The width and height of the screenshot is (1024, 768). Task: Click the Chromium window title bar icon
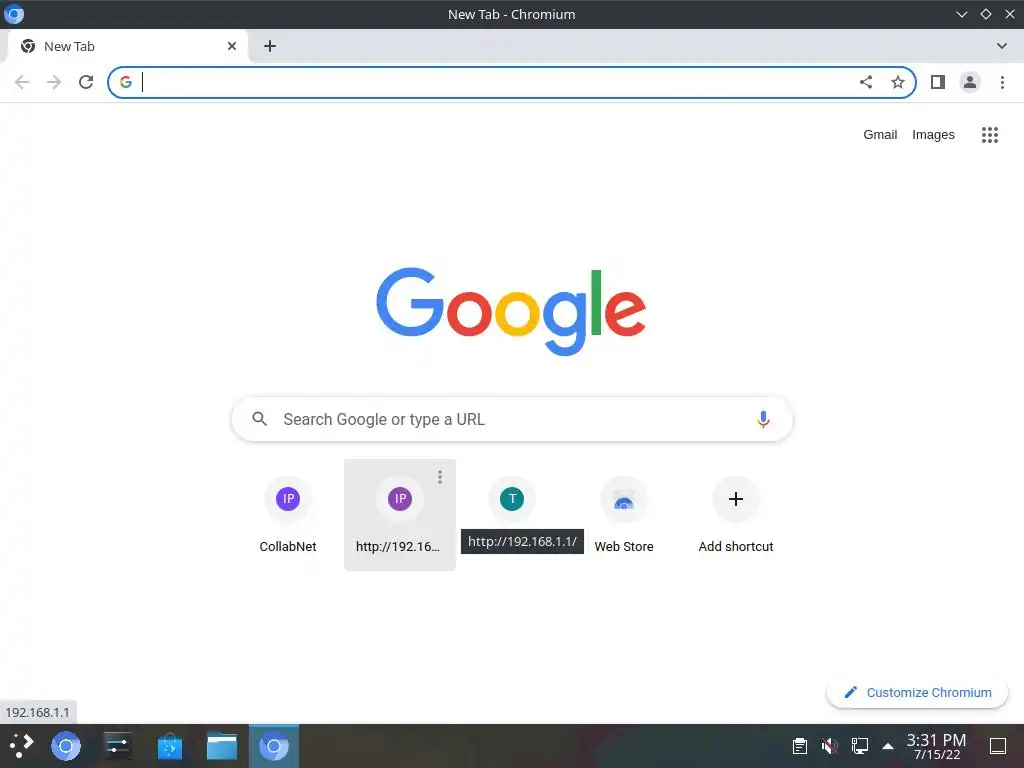pos(14,14)
